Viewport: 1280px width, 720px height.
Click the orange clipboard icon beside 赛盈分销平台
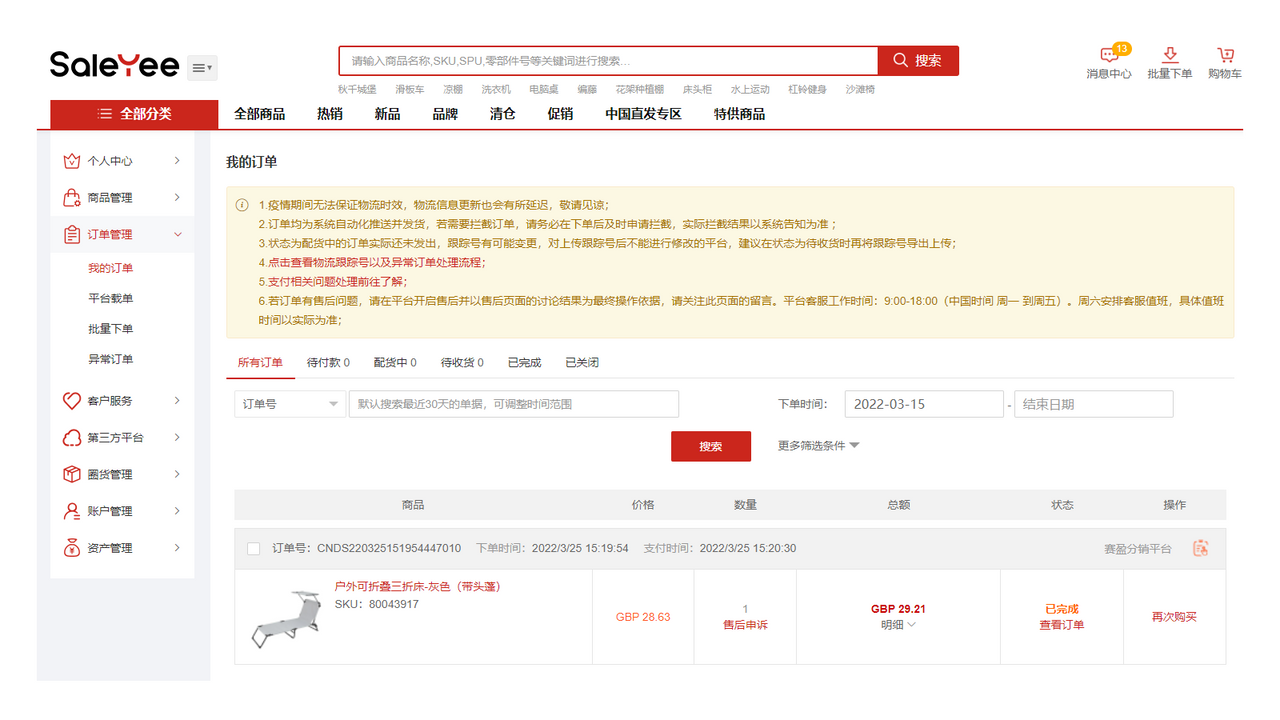click(x=1201, y=548)
